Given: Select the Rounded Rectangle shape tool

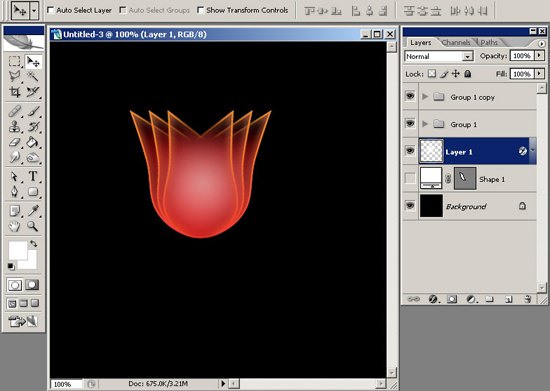Looking at the screenshot, I should [x=33, y=191].
